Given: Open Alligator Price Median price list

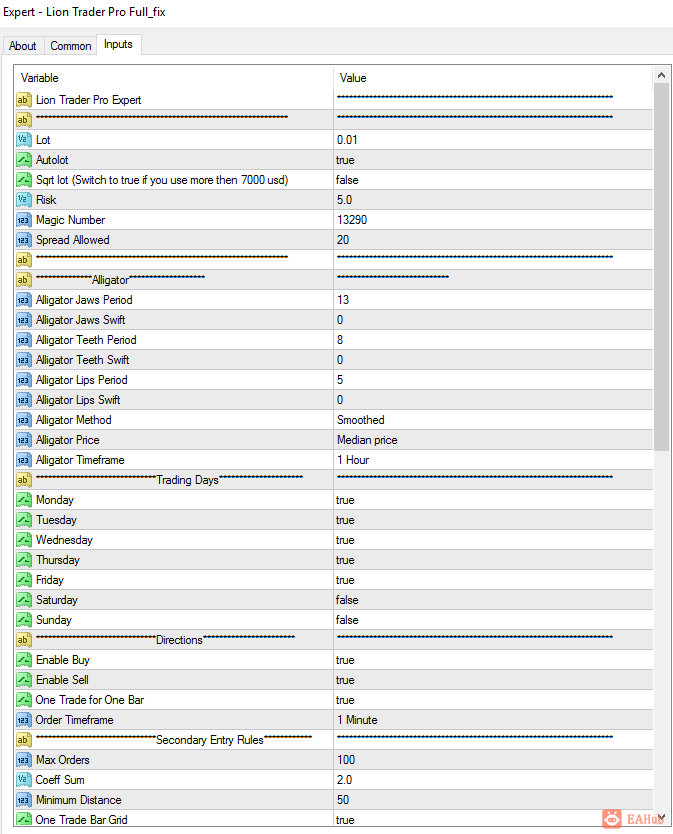Looking at the screenshot, I should tap(493, 440).
